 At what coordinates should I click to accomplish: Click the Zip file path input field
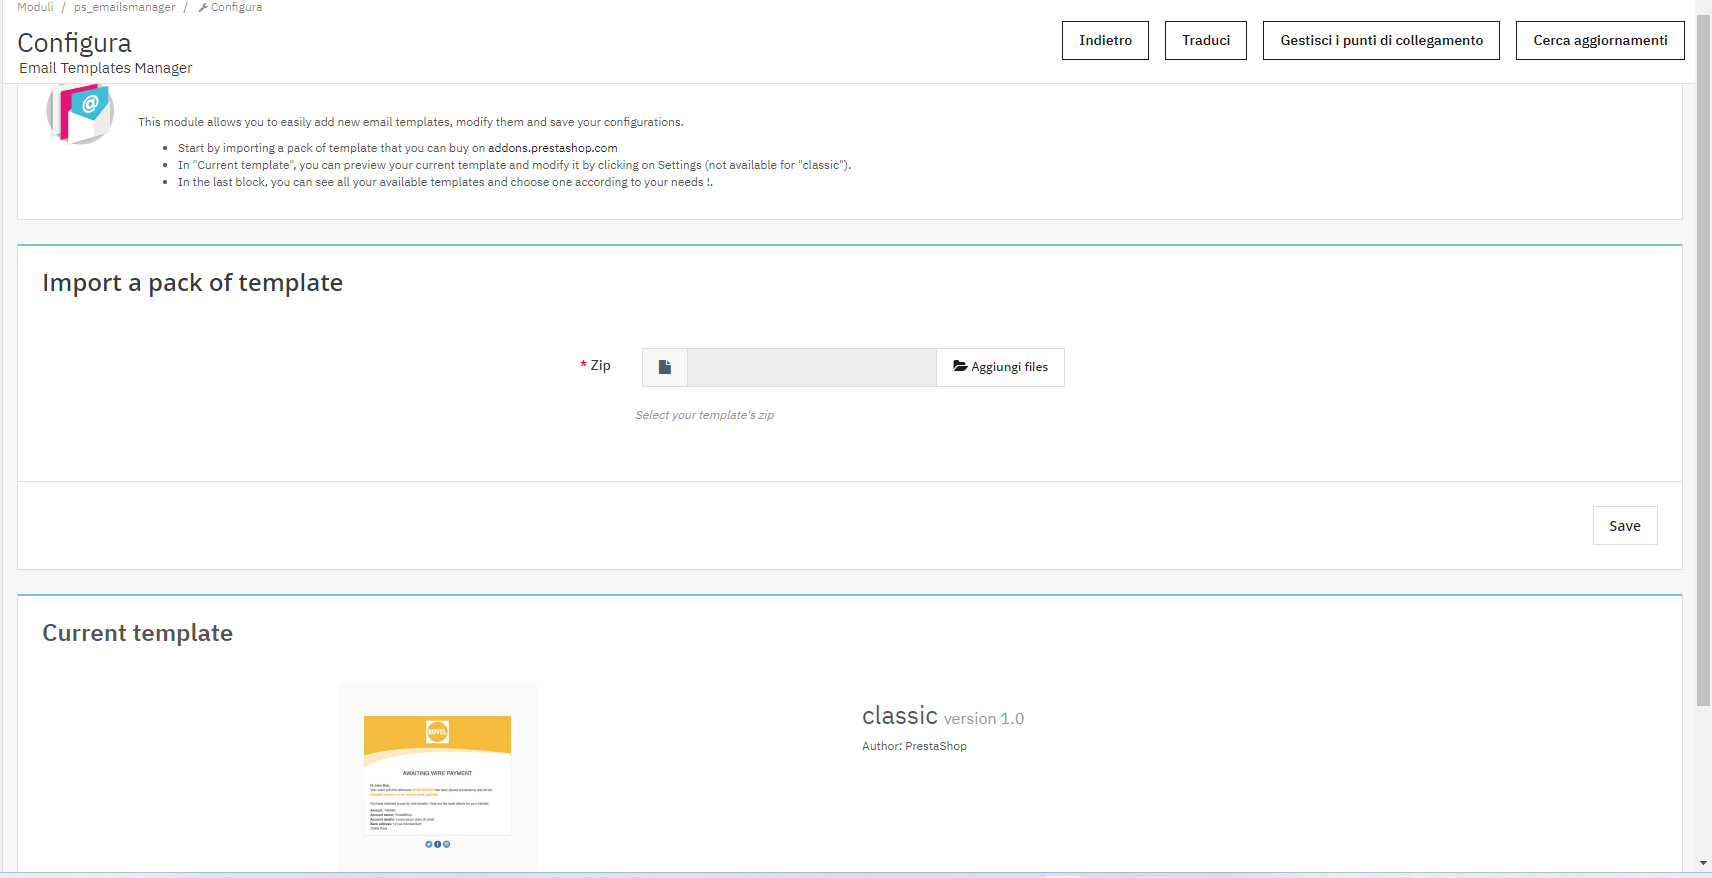812,367
